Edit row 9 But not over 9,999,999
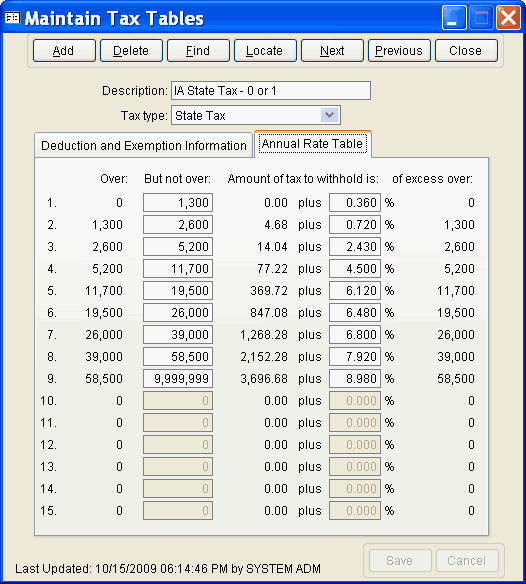The height and width of the screenshot is (584, 526). [x=178, y=378]
